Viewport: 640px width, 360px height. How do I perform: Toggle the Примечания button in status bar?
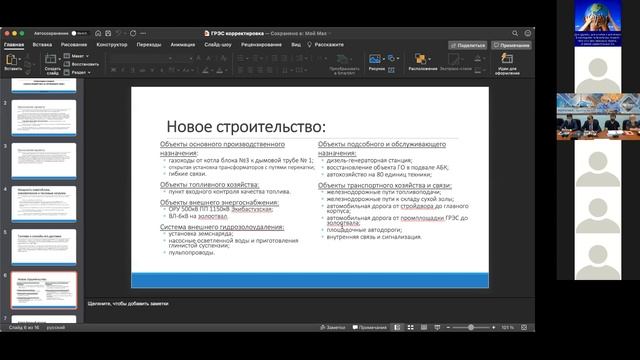[x=370, y=327]
